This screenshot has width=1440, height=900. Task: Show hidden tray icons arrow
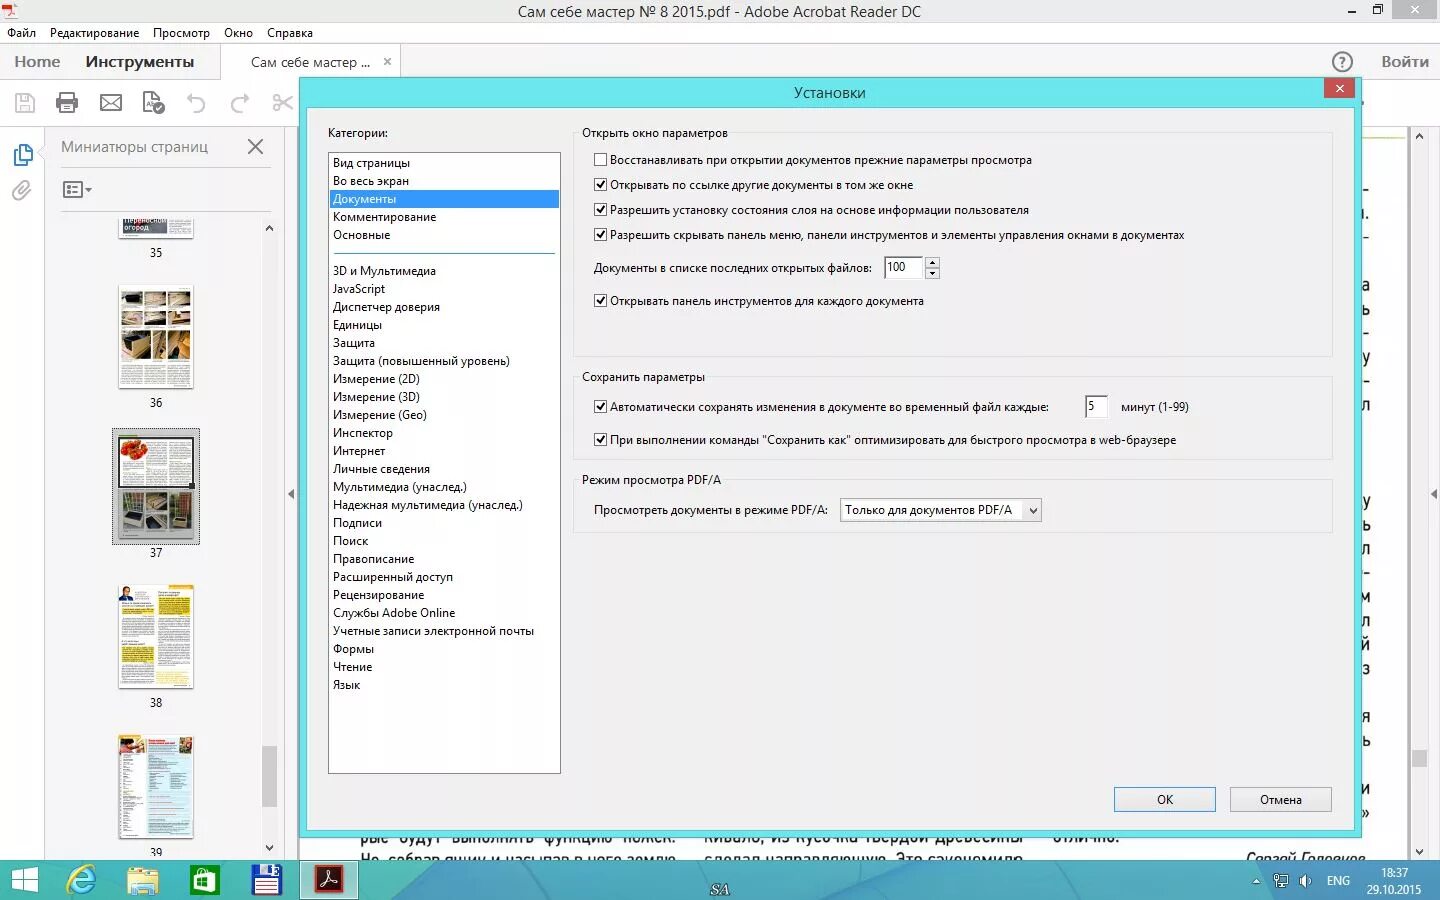click(1256, 881)
